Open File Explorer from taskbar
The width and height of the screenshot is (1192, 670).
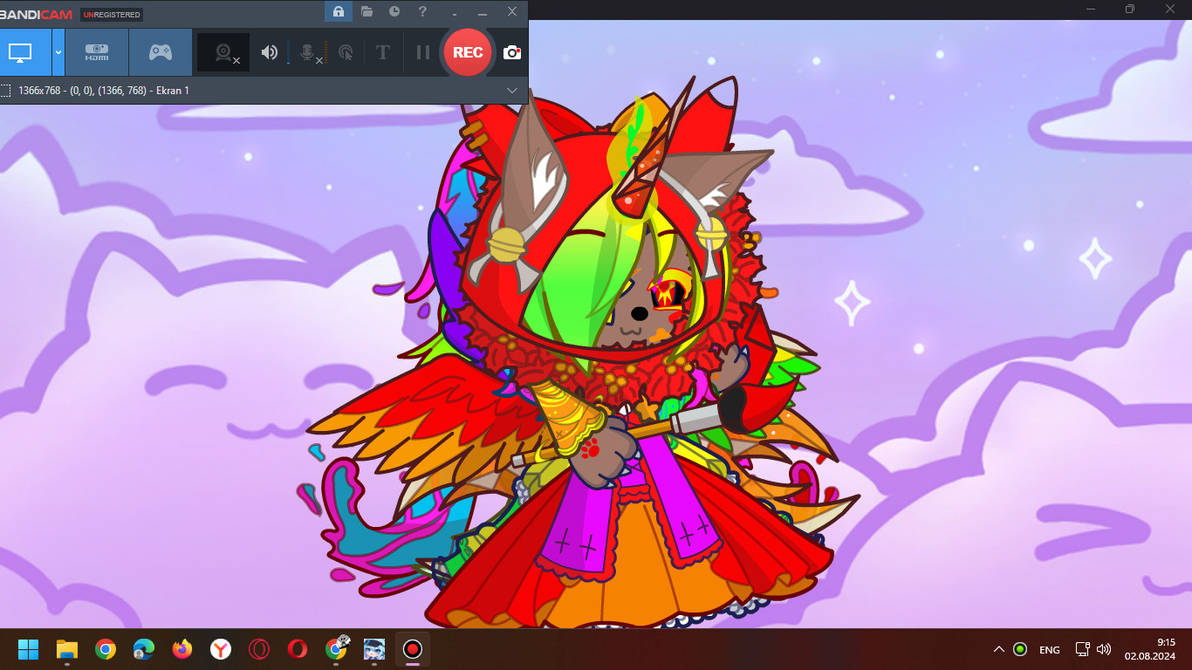point(67,649)
